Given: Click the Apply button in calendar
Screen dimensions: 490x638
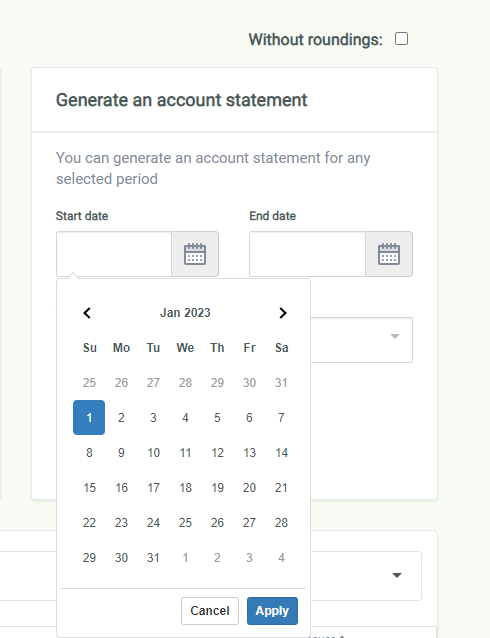Looking at the screenshot, I should 272,611.
